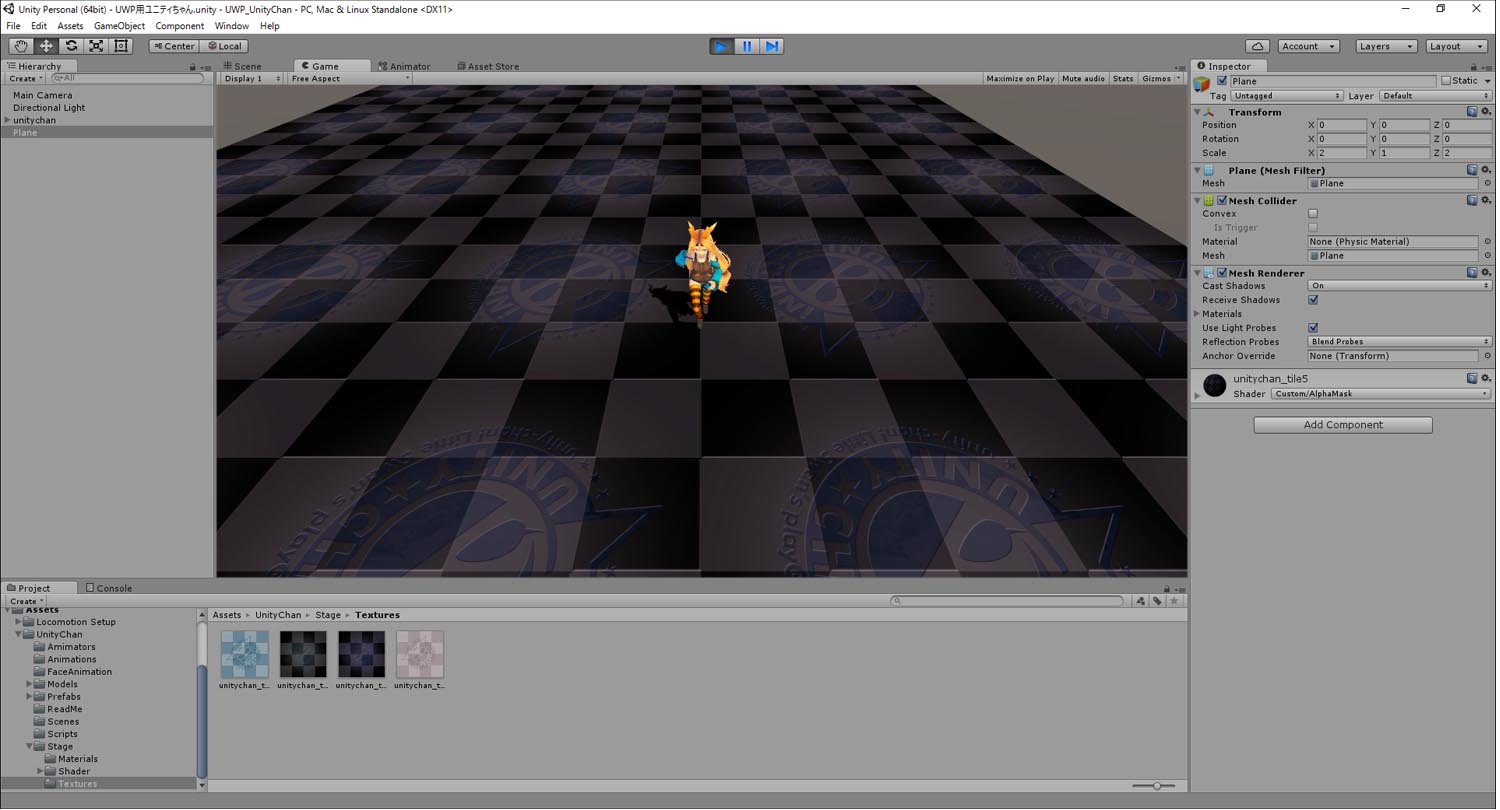Click Project favorites star icon

point(1174,601)
